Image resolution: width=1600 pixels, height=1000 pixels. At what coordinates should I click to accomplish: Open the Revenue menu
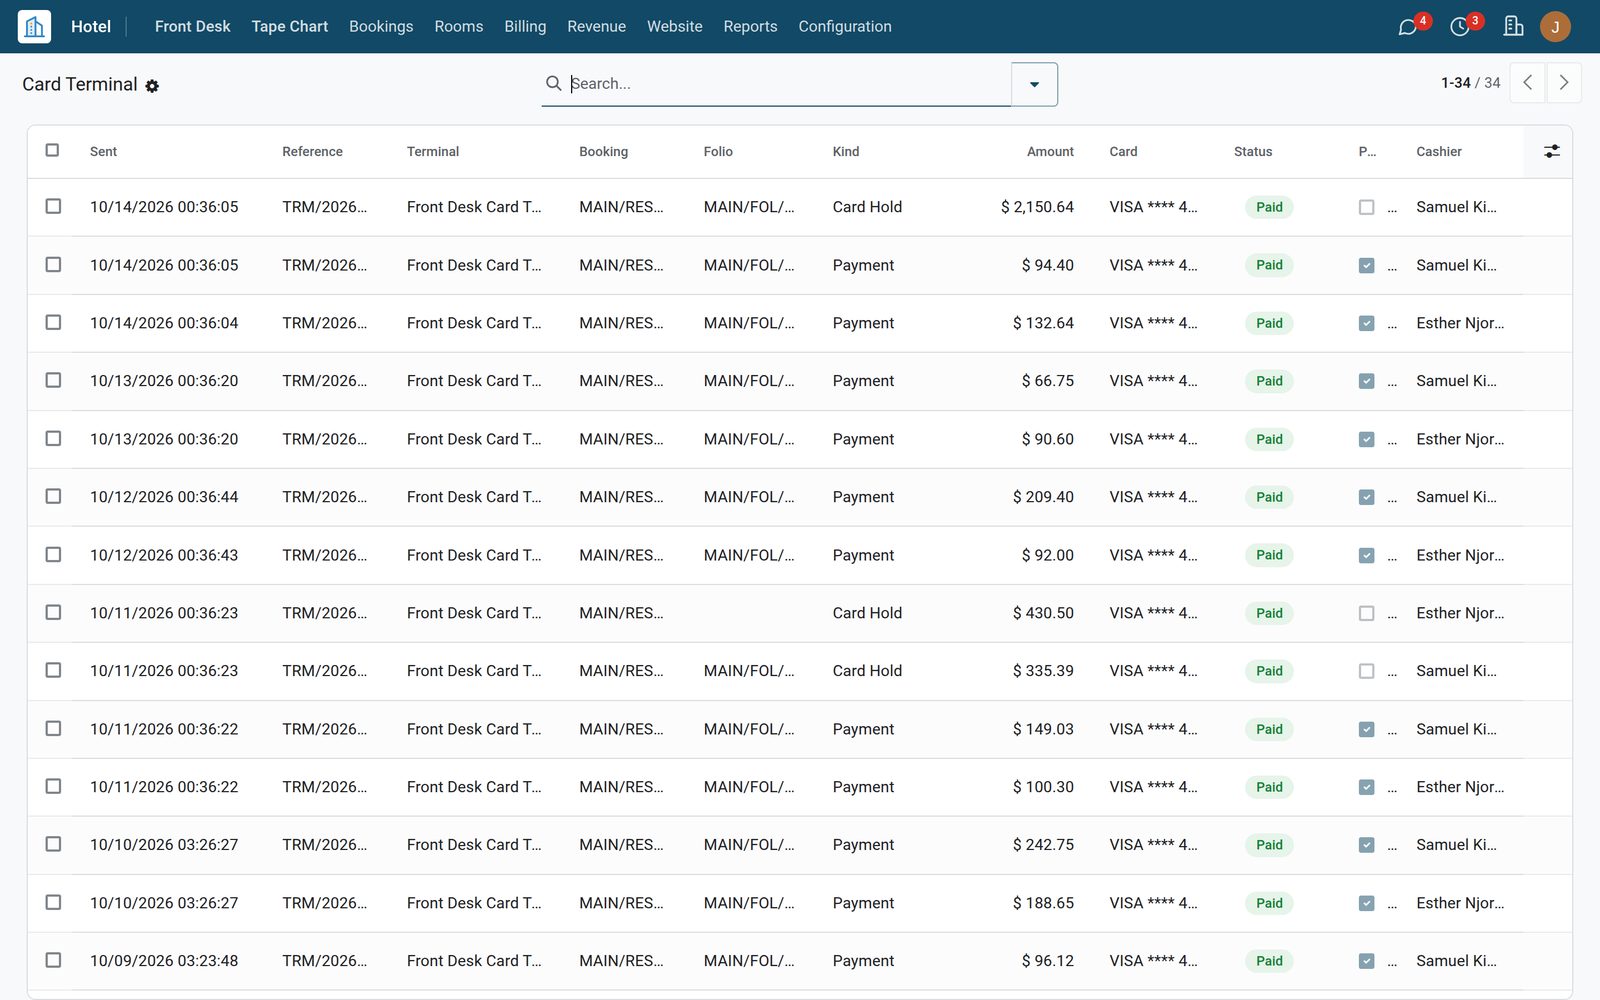[596, 26]
